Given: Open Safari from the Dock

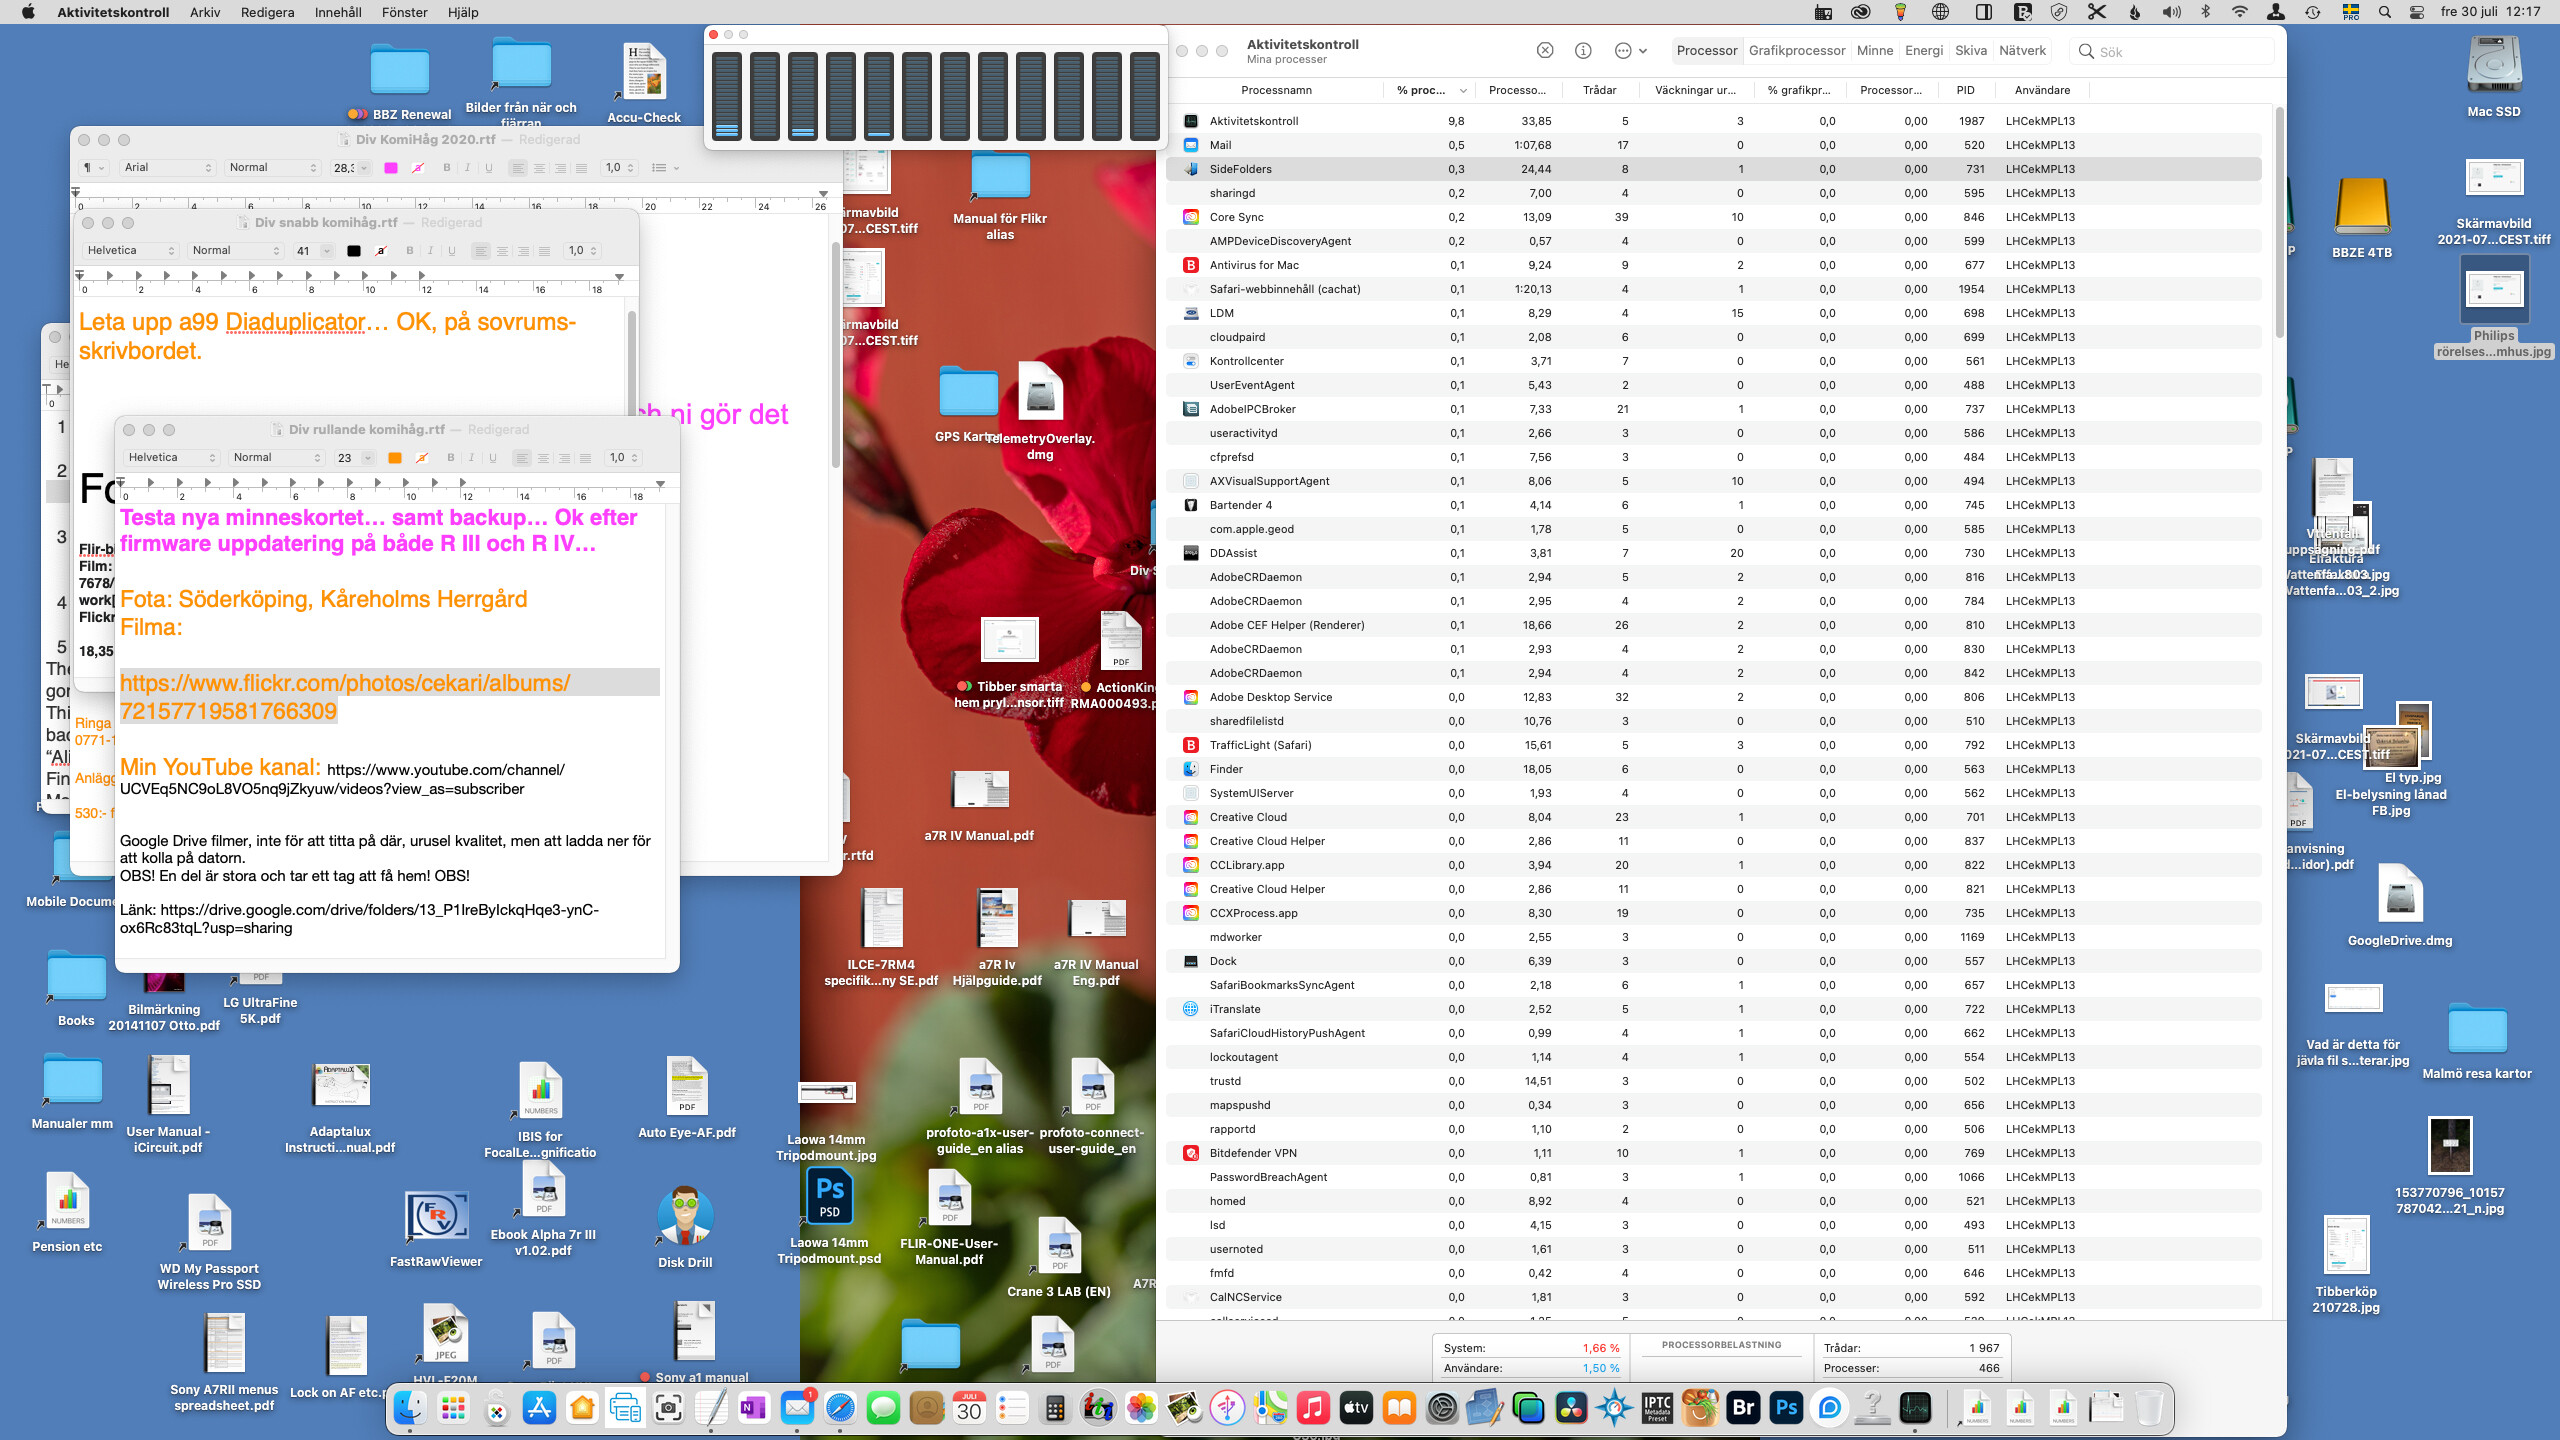Looking at the screenshot, I should click(840, 1408).
